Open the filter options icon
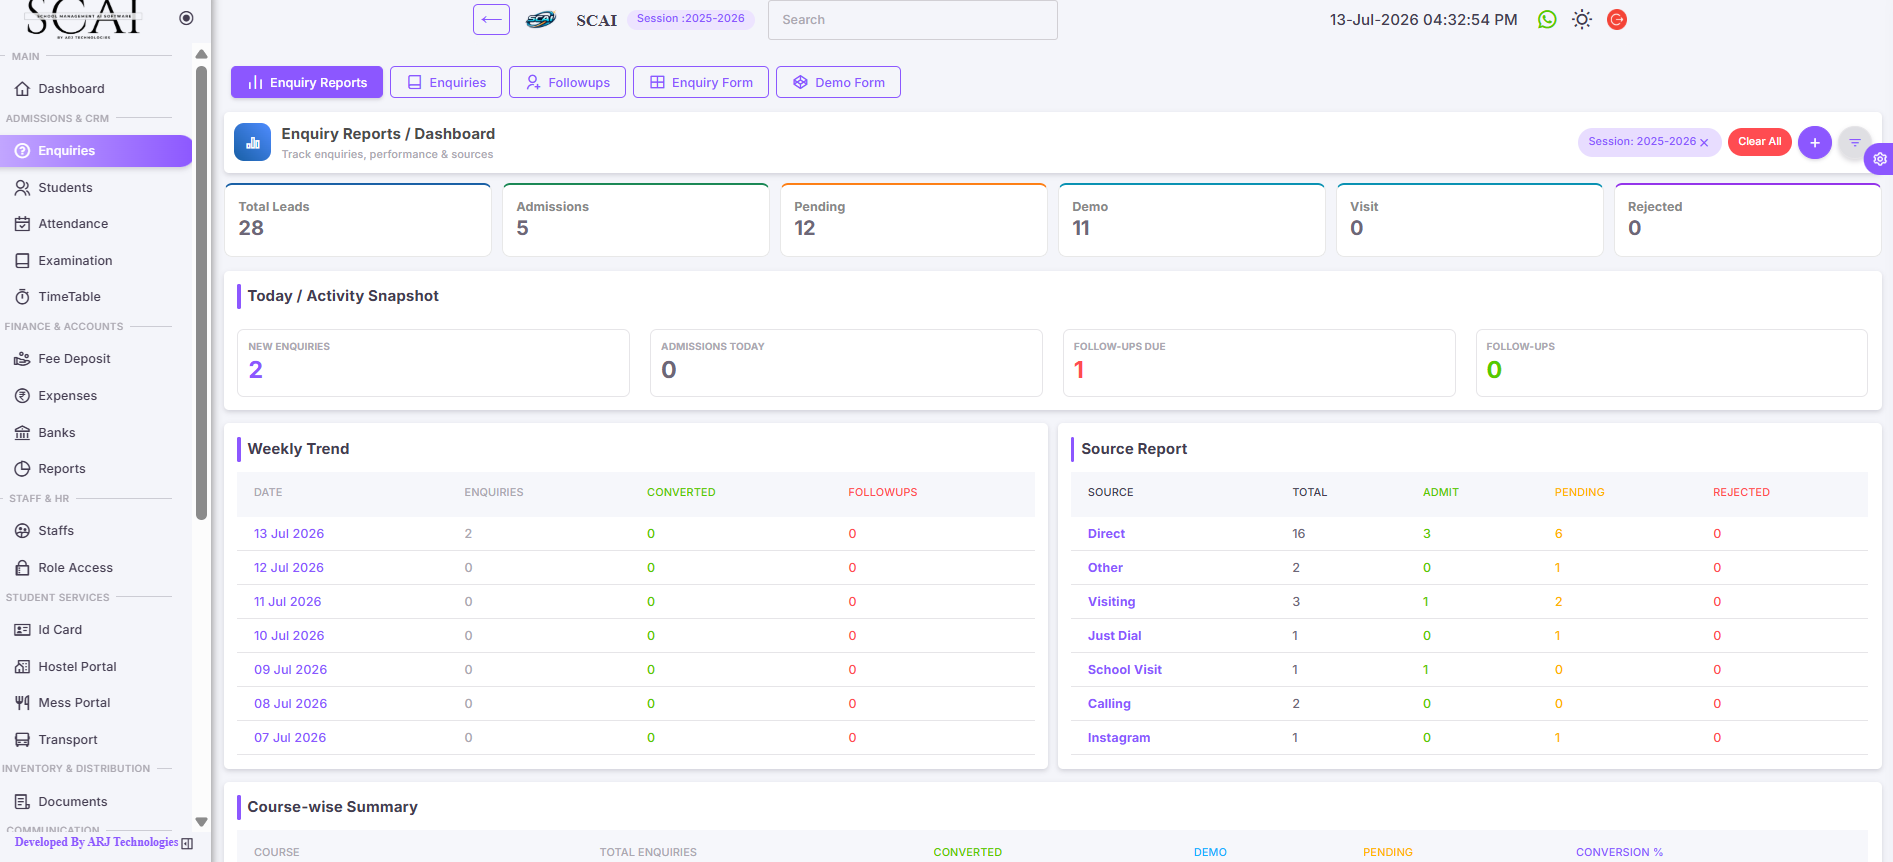The height and width of the screenshot is (862, 1893). 1854,142
